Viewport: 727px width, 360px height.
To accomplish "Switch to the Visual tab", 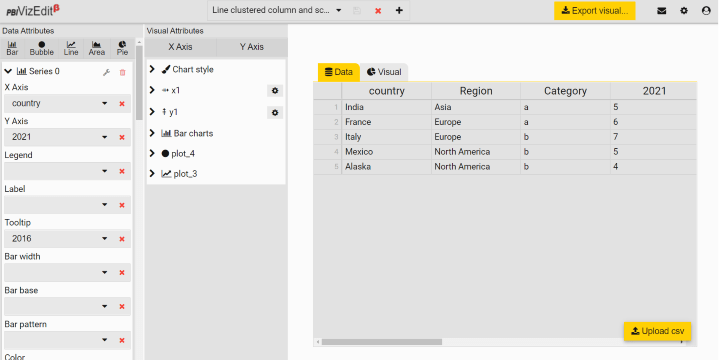I will tap(384, 72).
